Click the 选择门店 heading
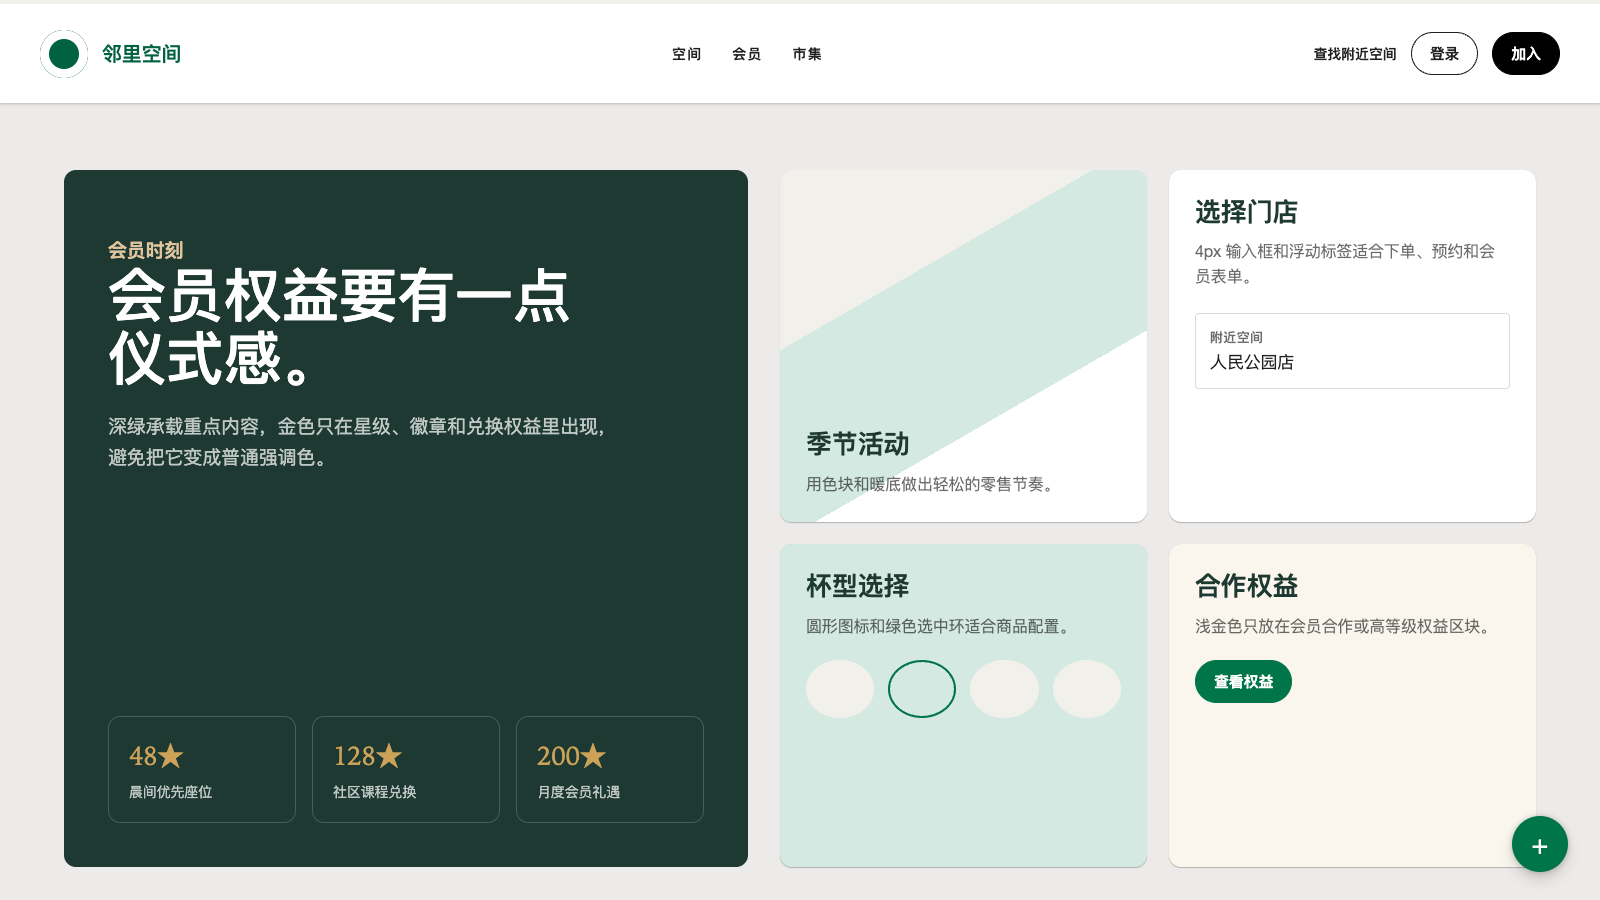Screen dimensions: 1600x900 coord(1246,212)
